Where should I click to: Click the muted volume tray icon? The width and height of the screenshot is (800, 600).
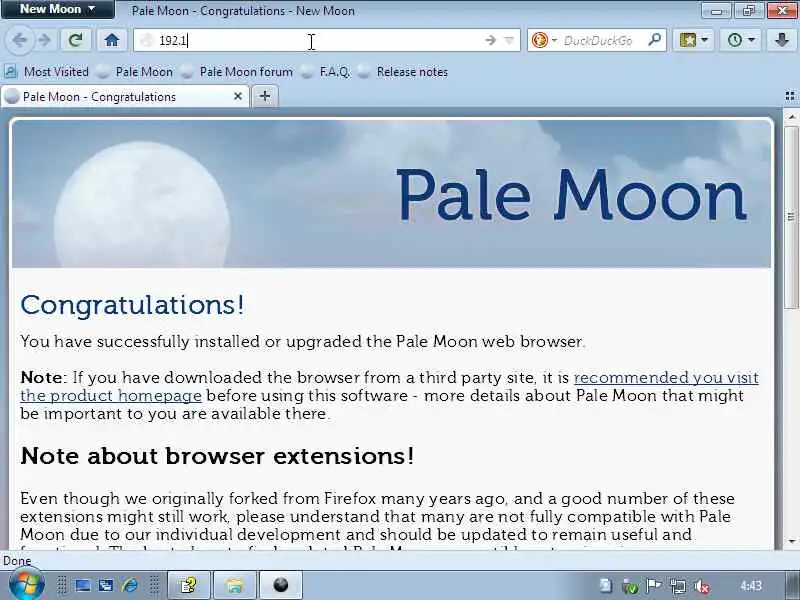point(702,586)
